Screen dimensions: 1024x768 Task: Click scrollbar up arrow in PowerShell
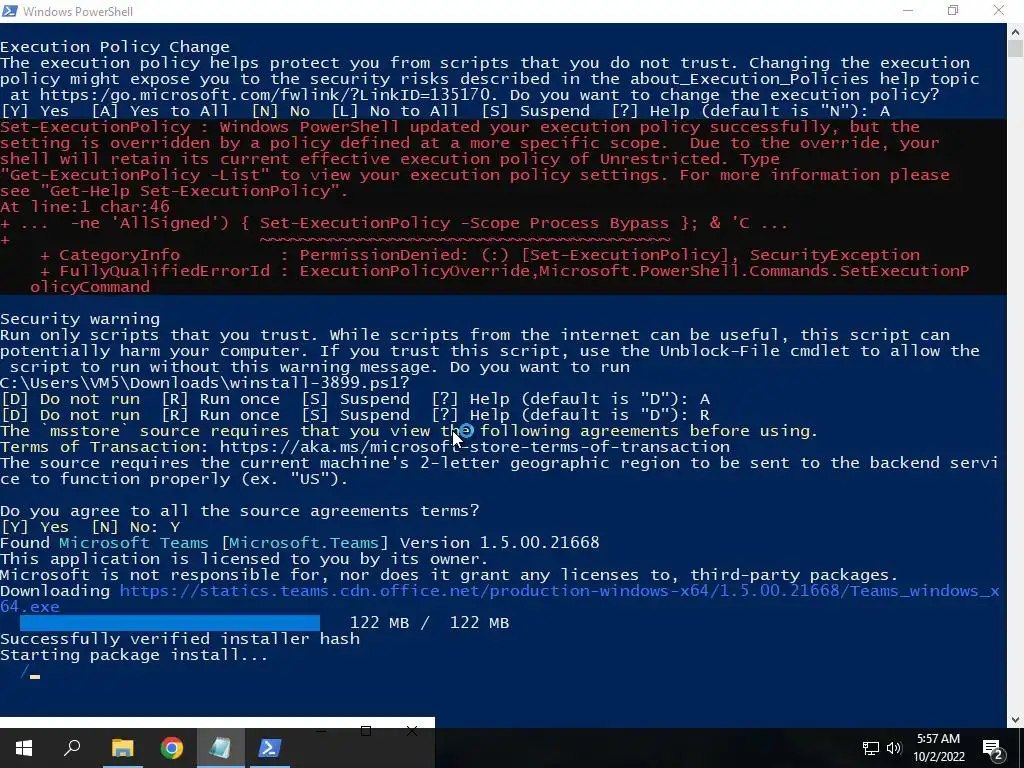click(x=1016, y=31)
